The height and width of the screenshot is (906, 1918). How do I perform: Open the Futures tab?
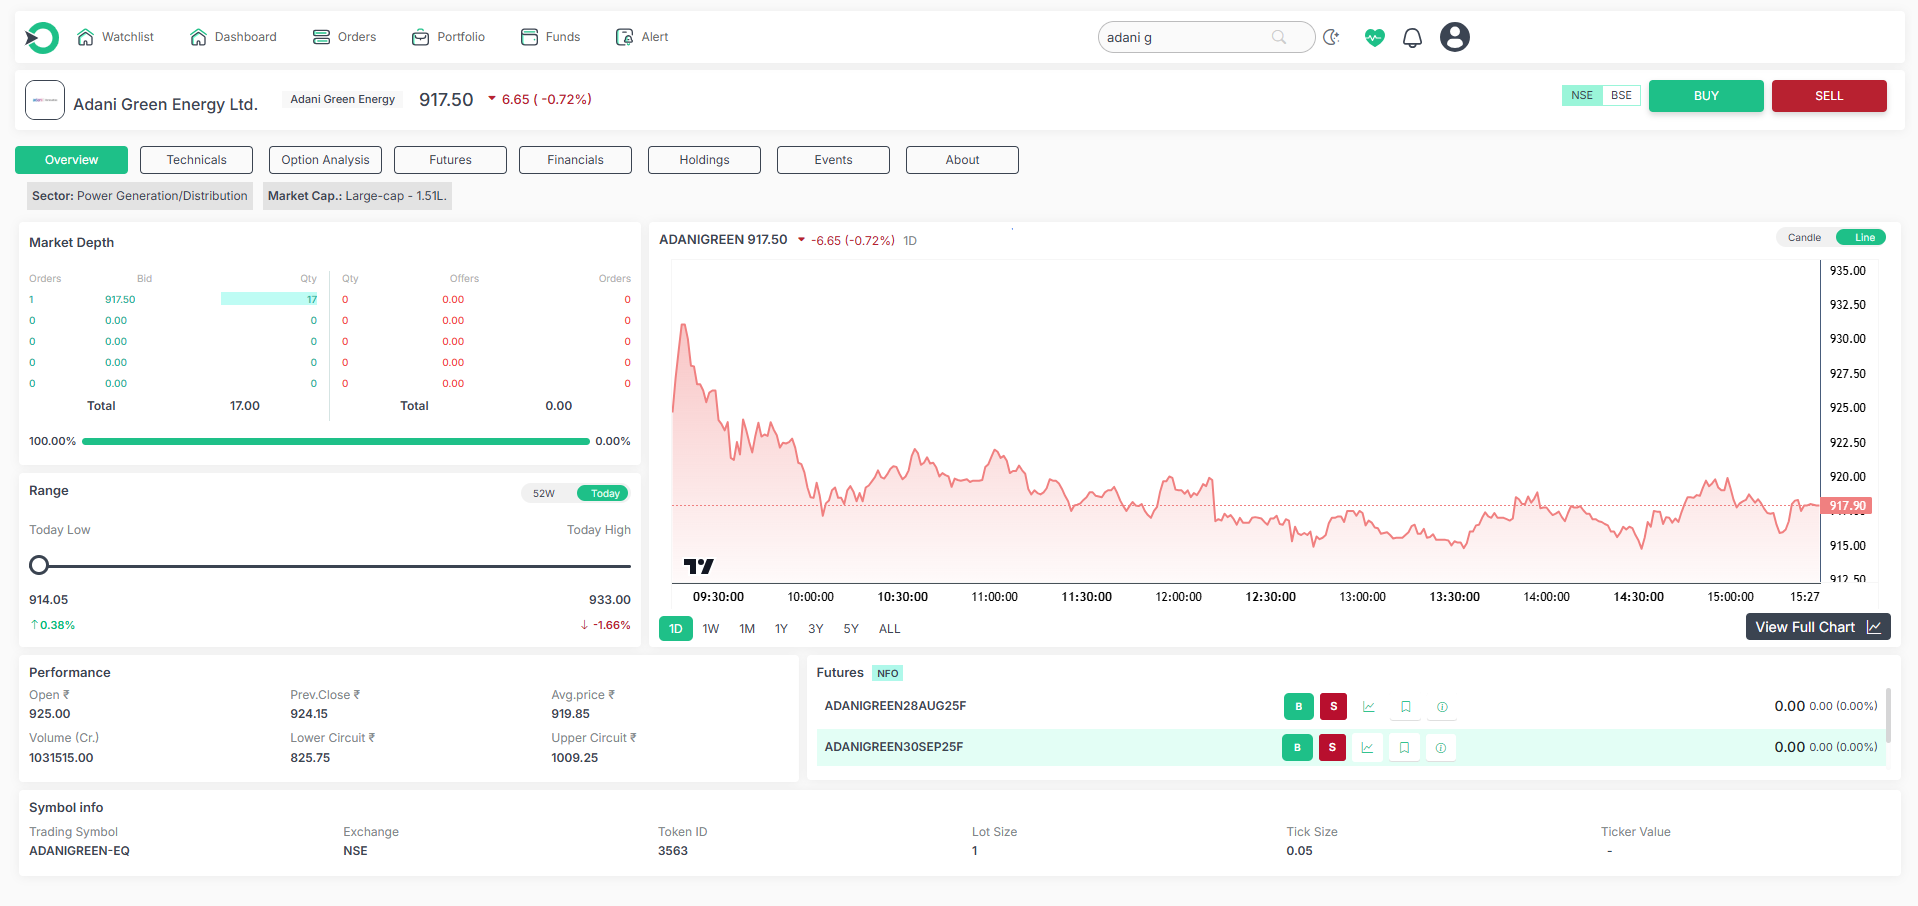[x=450, y=160]
